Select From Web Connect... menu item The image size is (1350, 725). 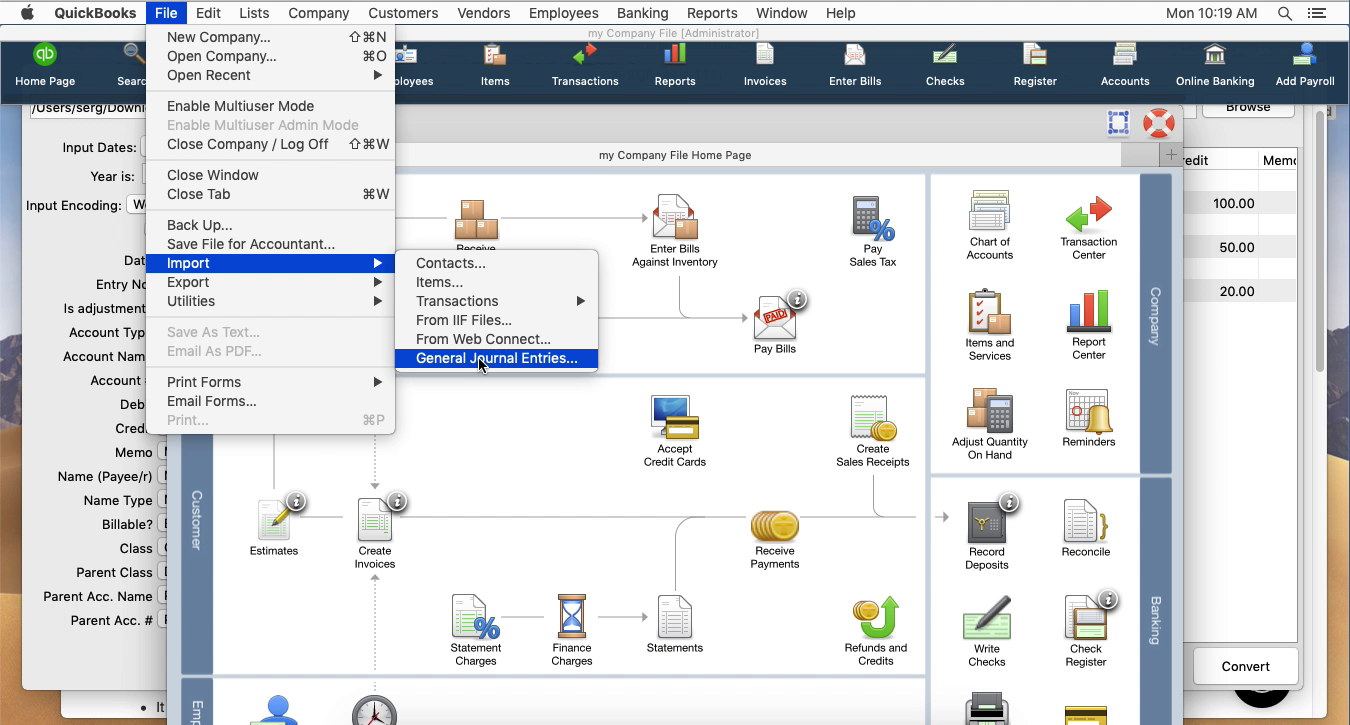497,339
